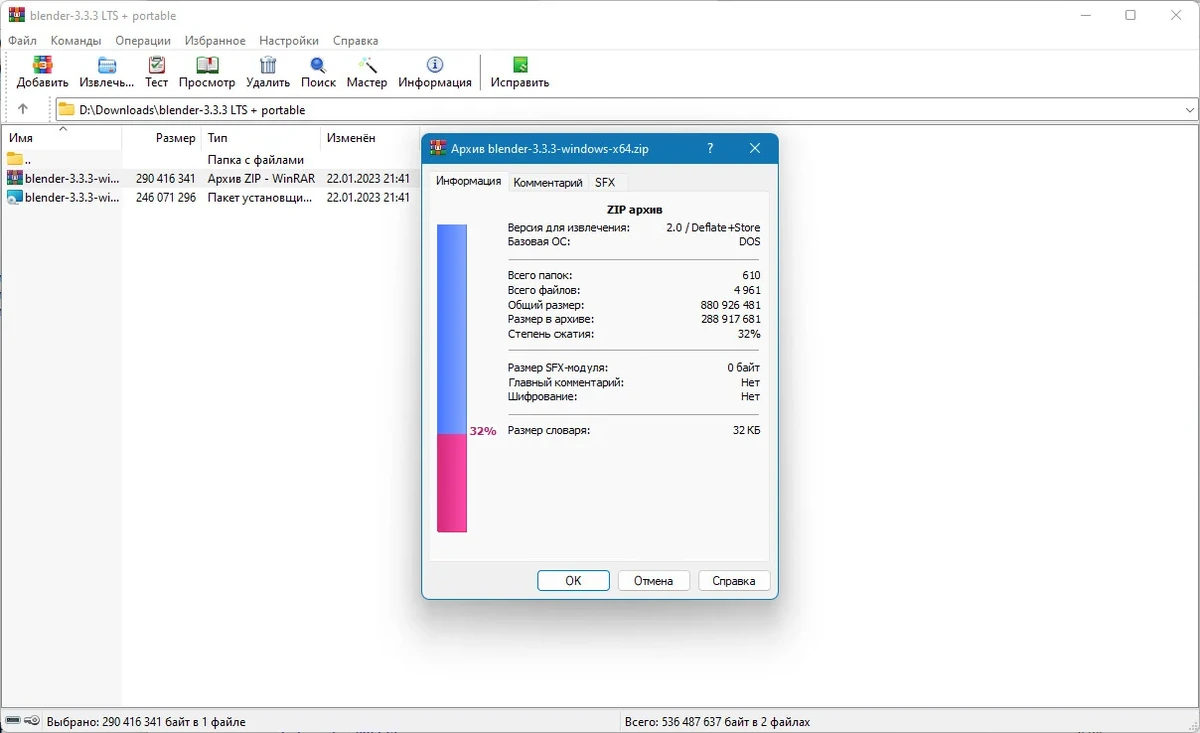Open the Избранное menu
The width and height of the screenshot is (1200, 733).
215,41
